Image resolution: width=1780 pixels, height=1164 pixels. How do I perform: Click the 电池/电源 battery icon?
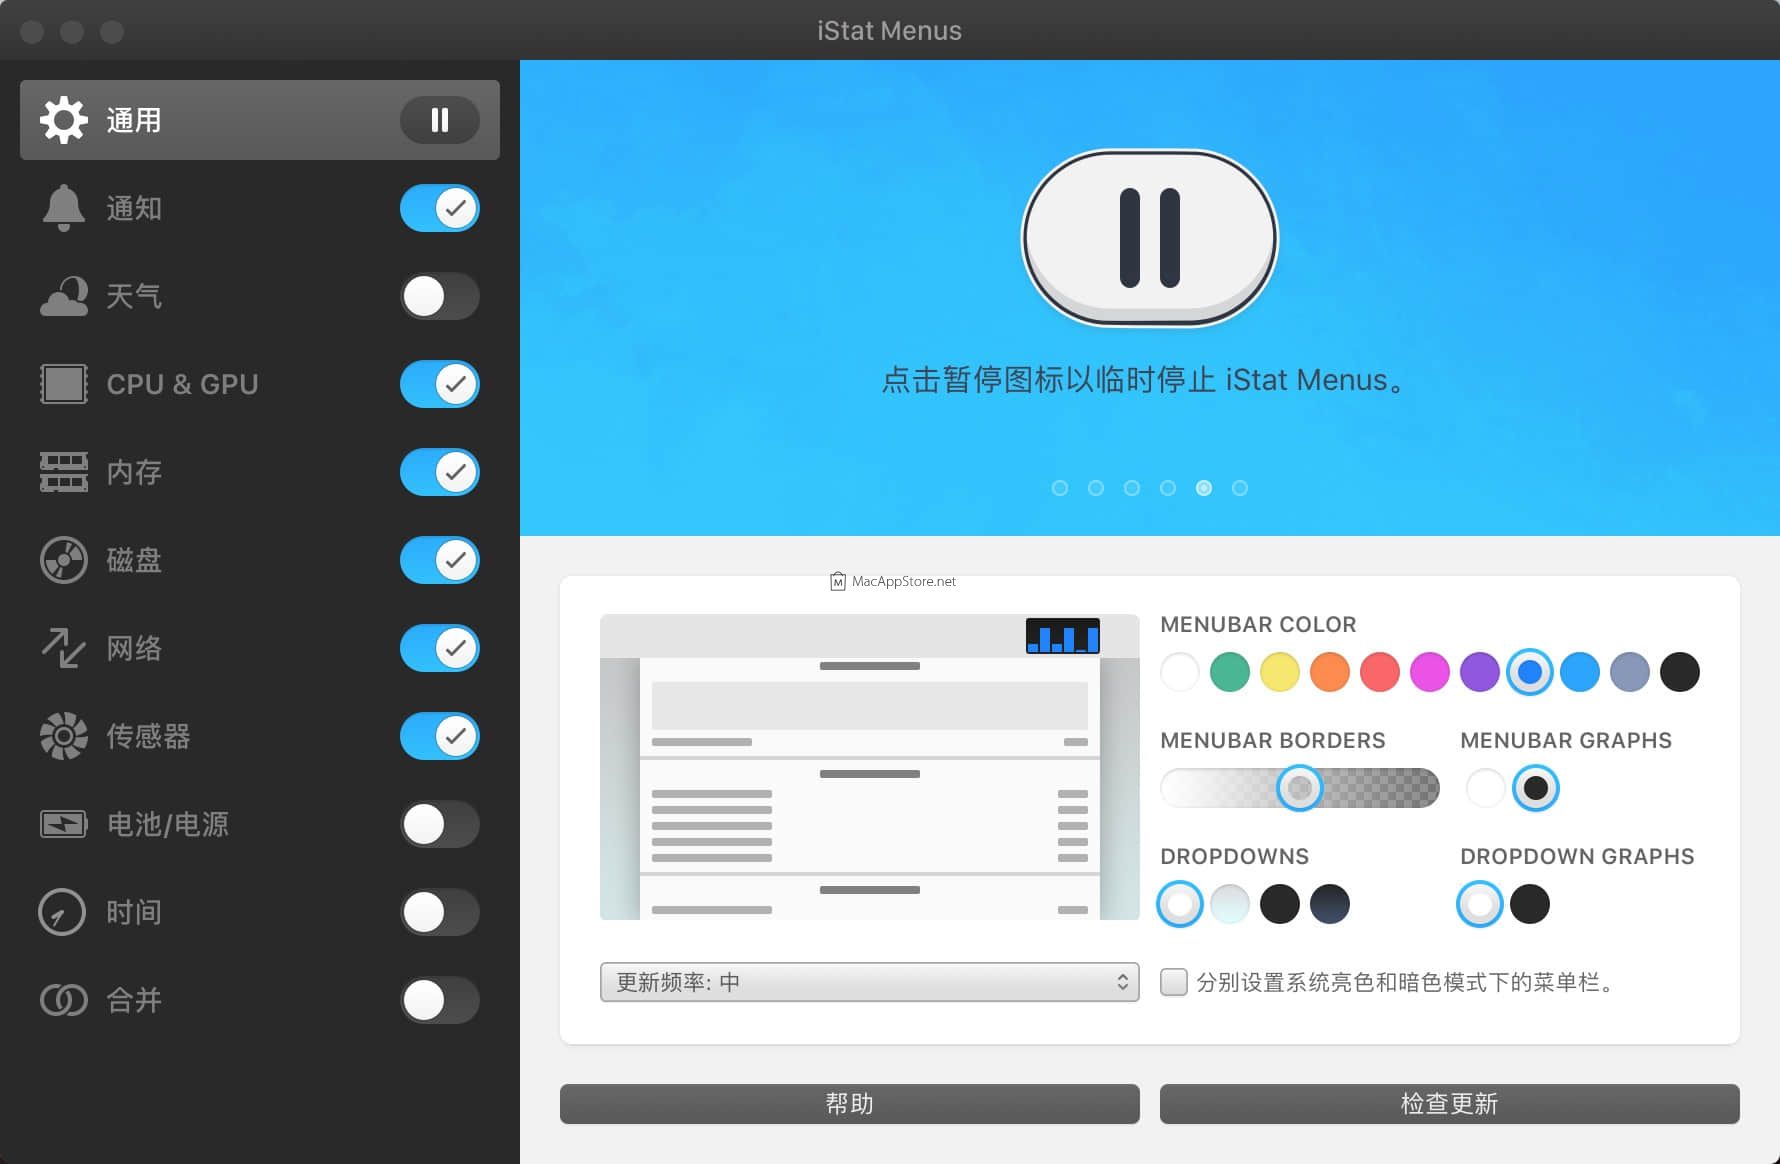[x=63, y=824]
